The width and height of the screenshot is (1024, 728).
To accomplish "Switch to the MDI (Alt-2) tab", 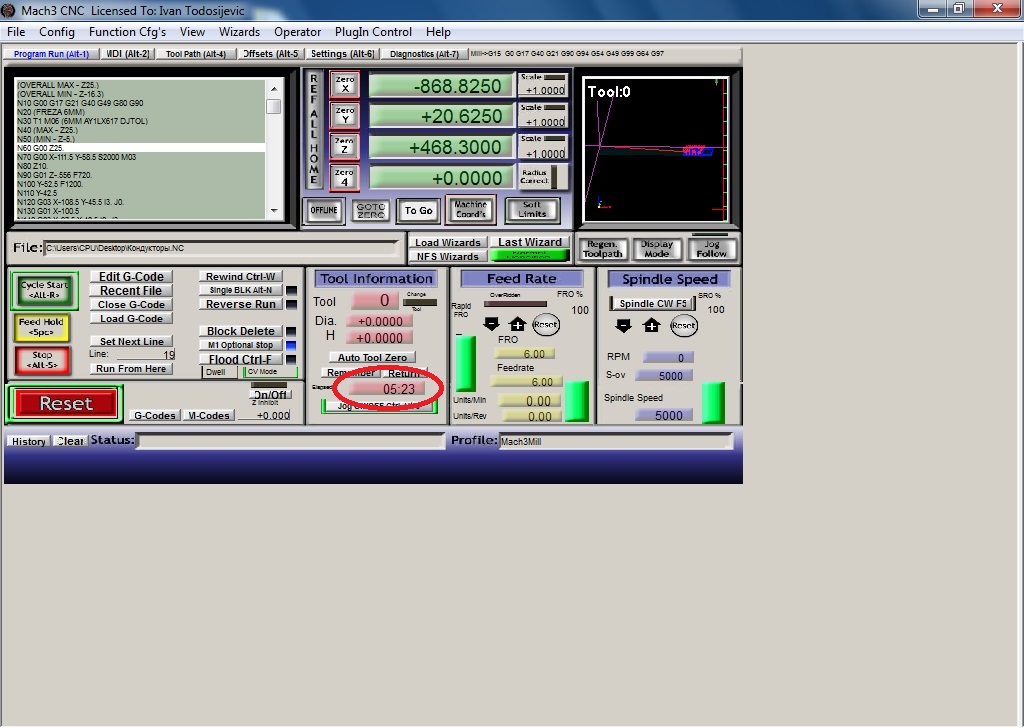I will (x=127, y=54).
